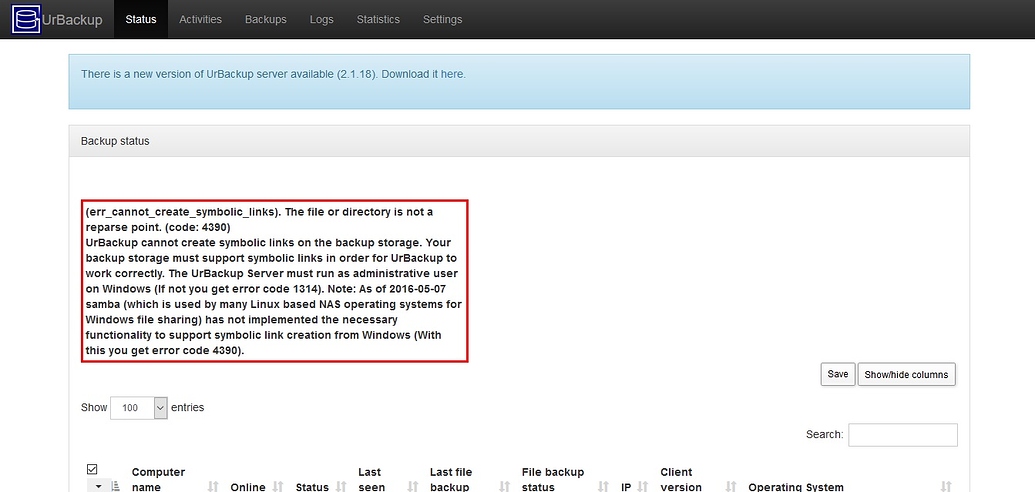Click the Last file backup header

click(451, 479)
